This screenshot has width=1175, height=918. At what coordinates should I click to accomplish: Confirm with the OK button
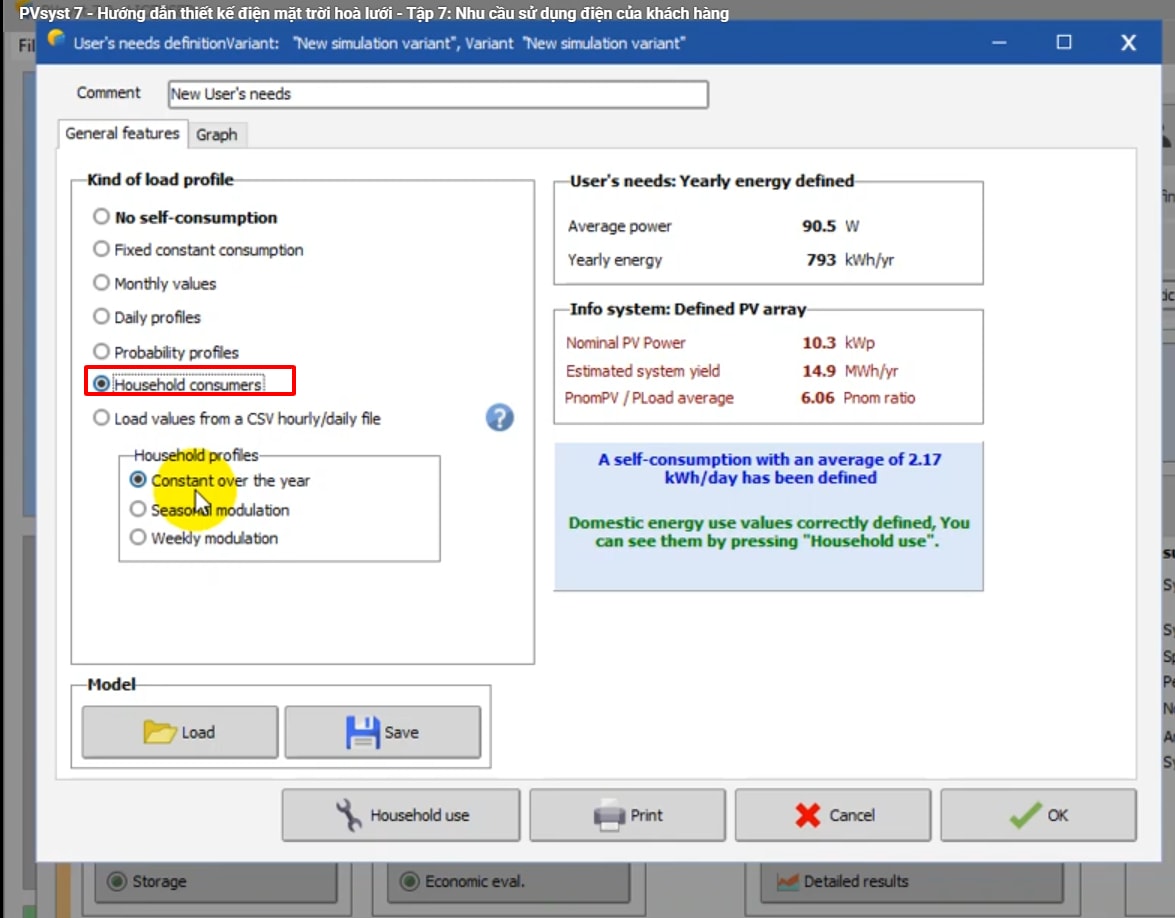coord(1038,815)
